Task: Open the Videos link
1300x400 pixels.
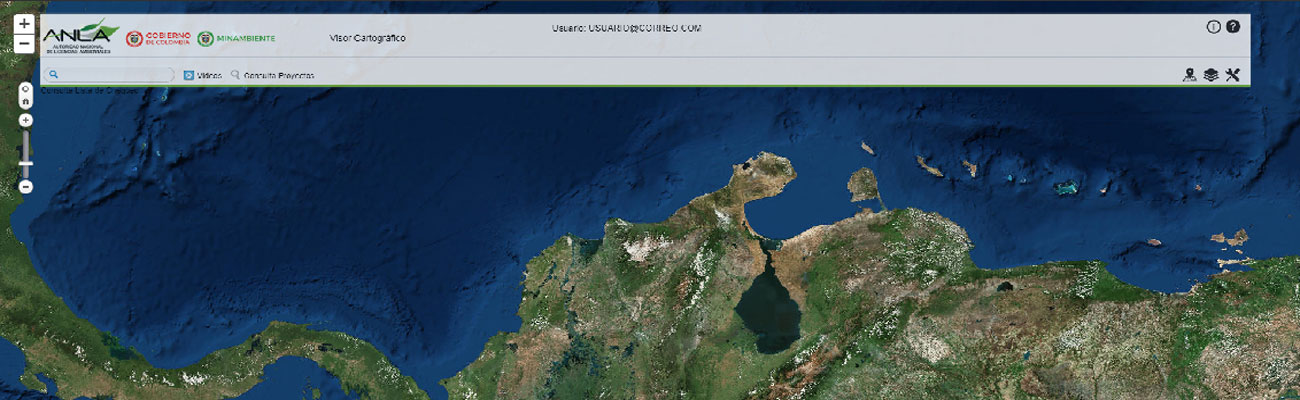Action: 203,75
